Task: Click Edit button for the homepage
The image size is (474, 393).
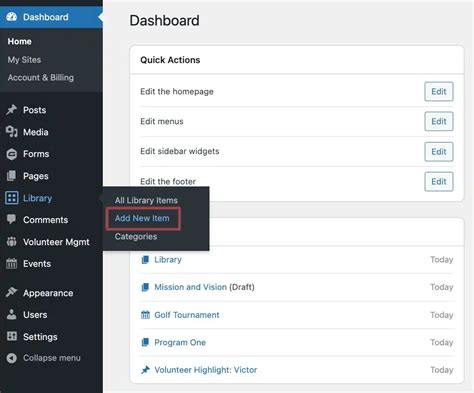Action: tap(439, 91)
